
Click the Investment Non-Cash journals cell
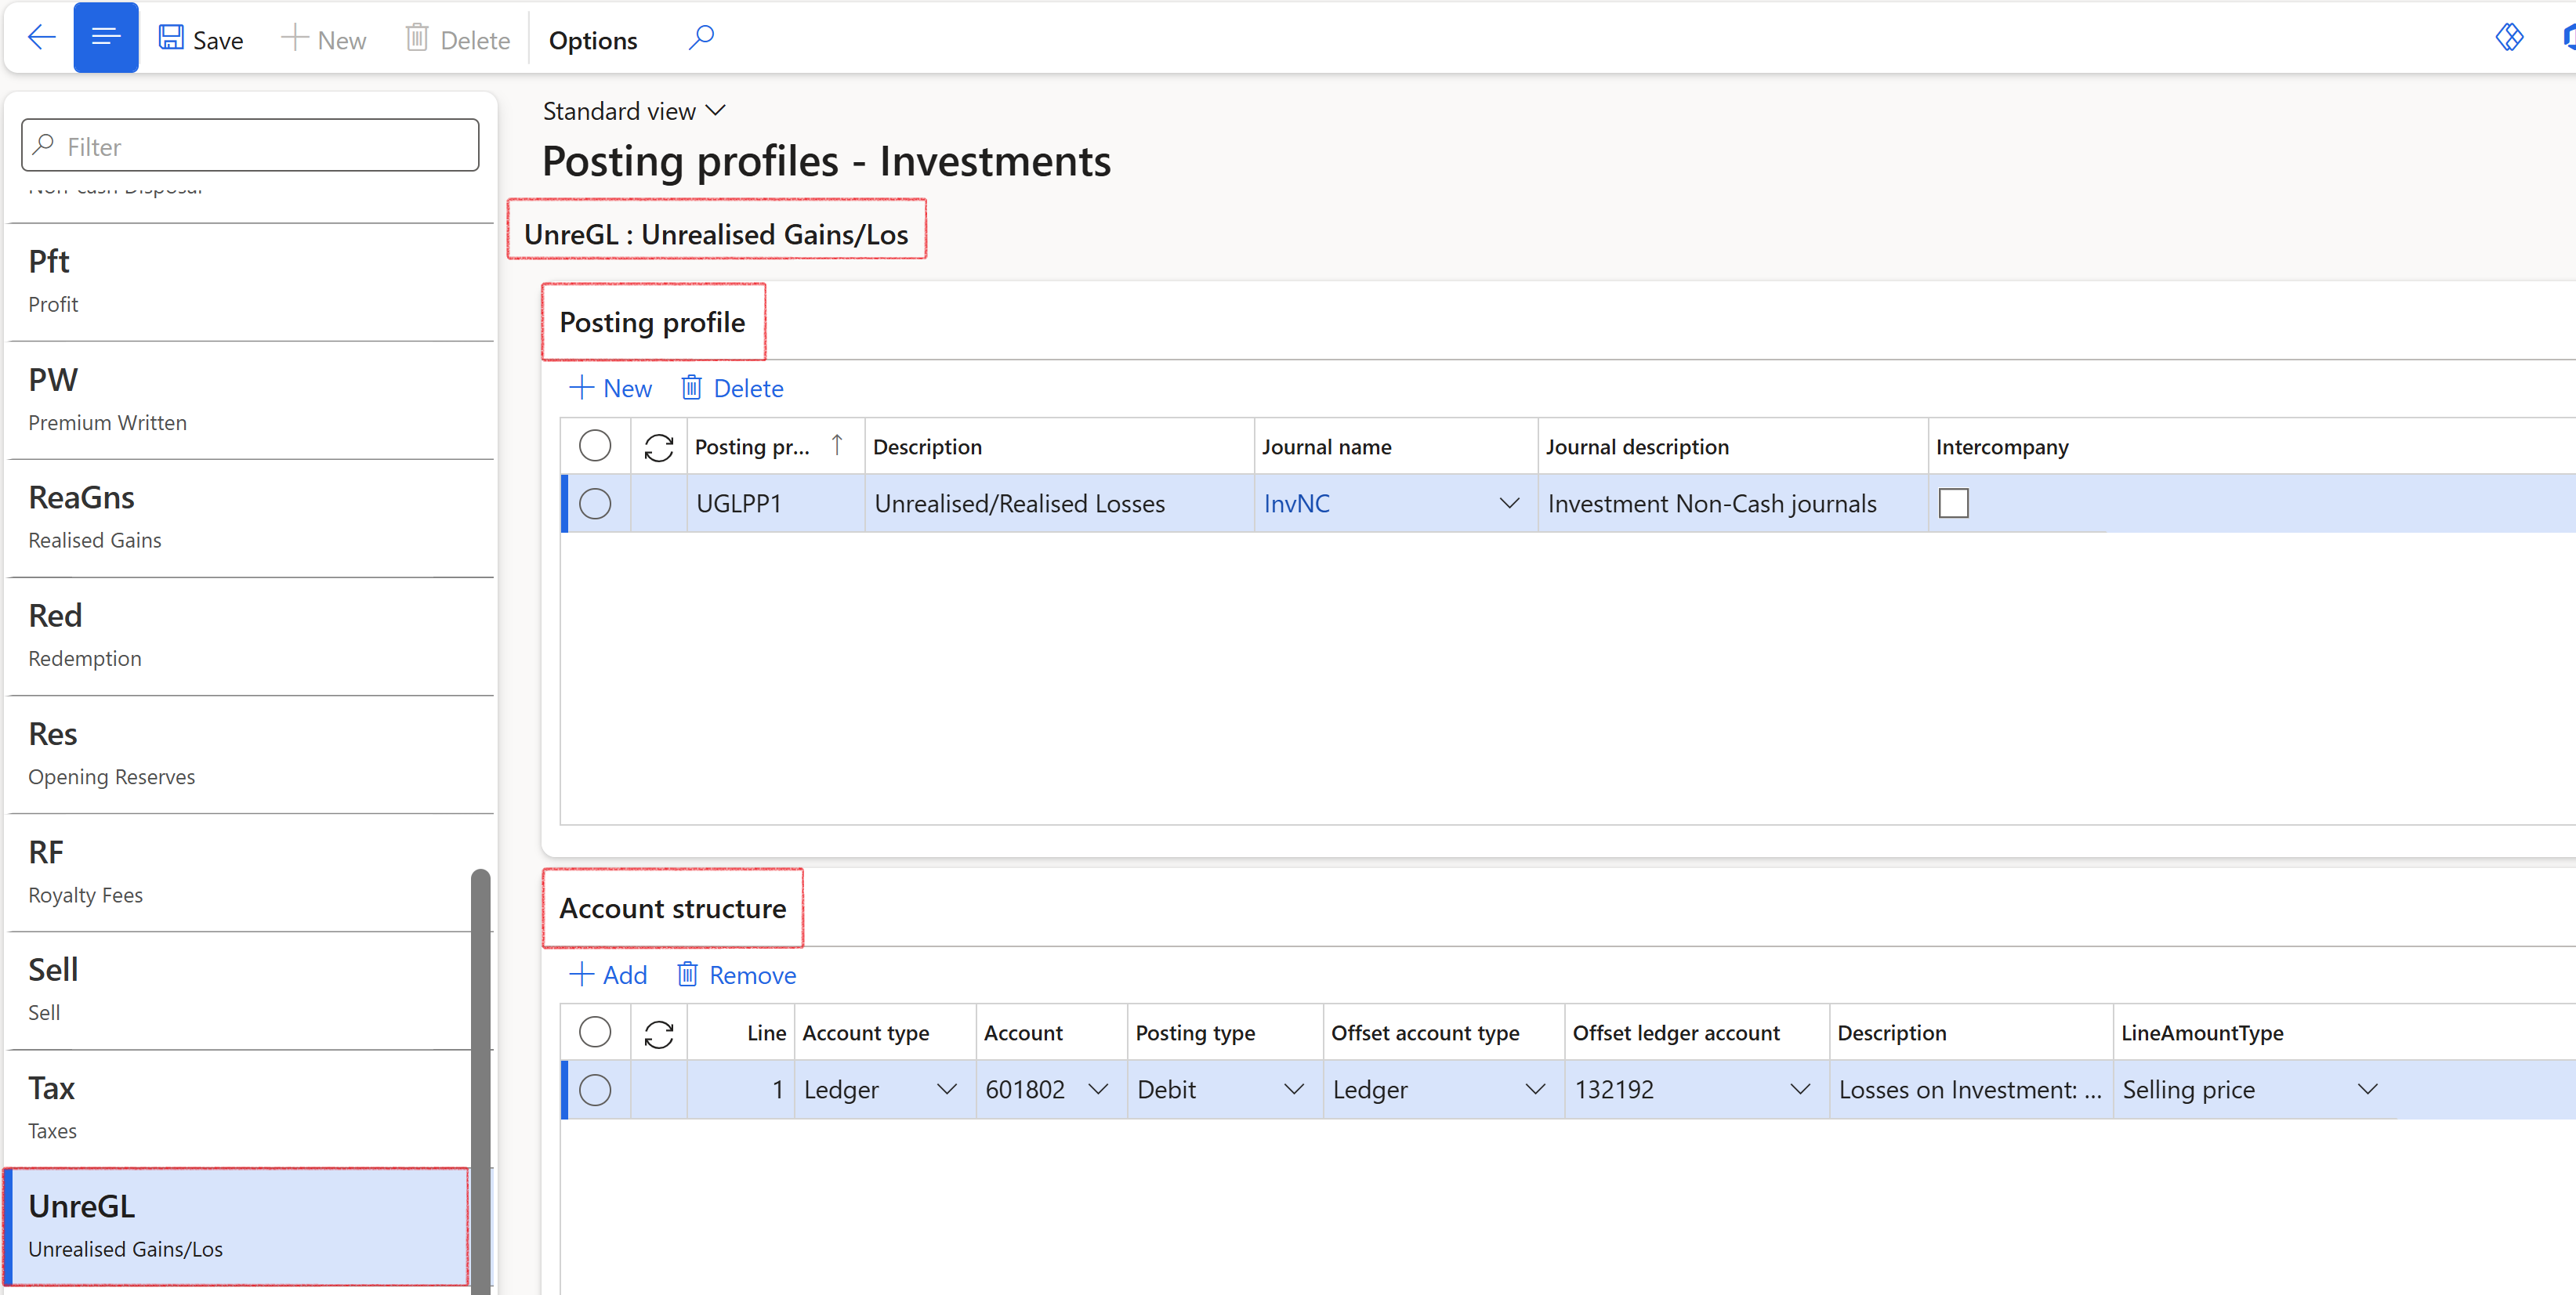click(1732, 503)
